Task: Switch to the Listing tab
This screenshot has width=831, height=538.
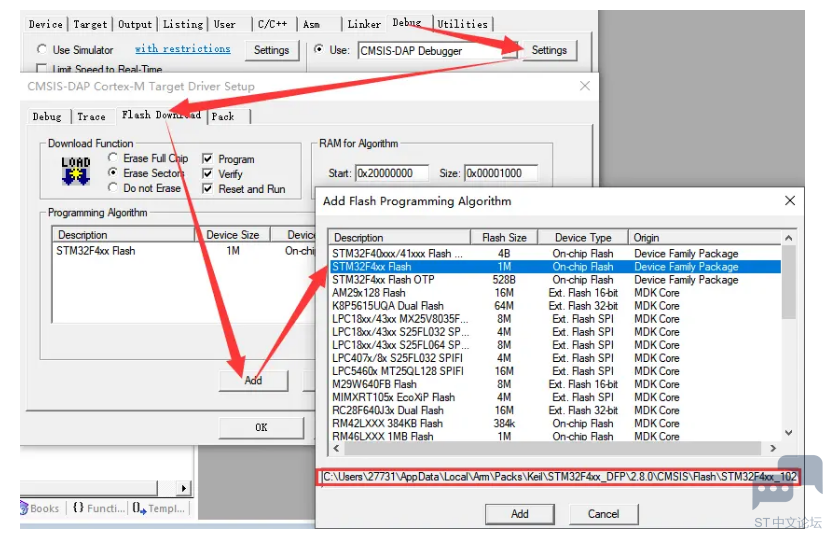Action: point(183,24)
